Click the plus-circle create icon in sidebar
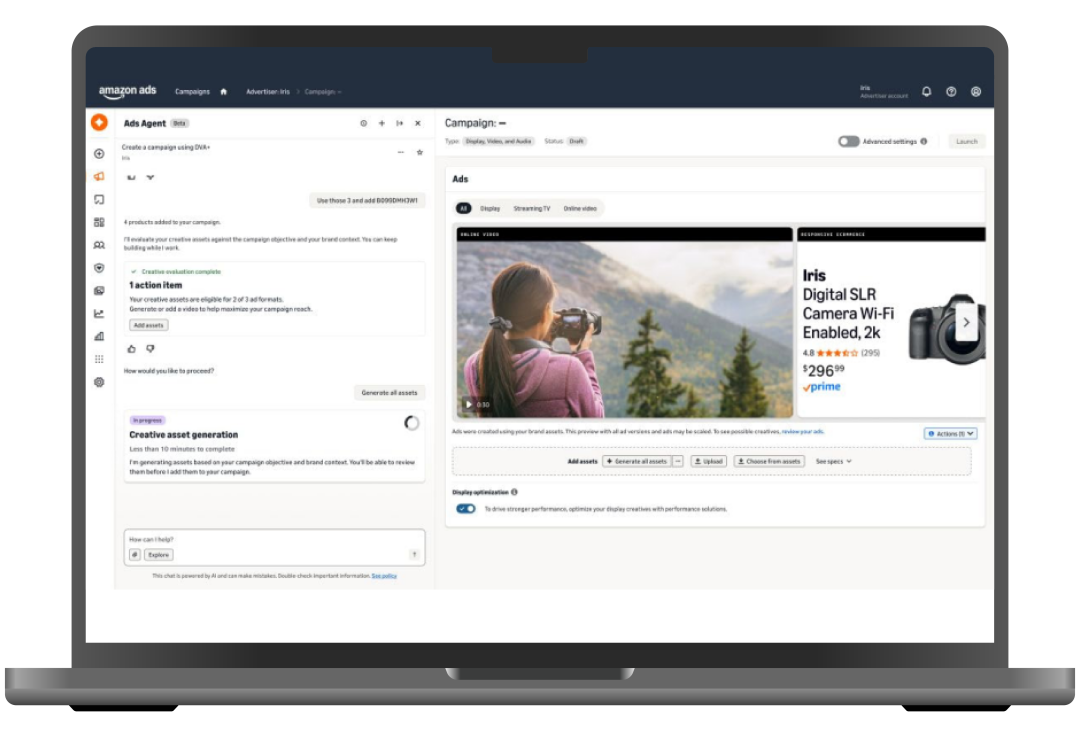Image resolution: width=1080 pixels, height=741 pixels. point(99,154)
